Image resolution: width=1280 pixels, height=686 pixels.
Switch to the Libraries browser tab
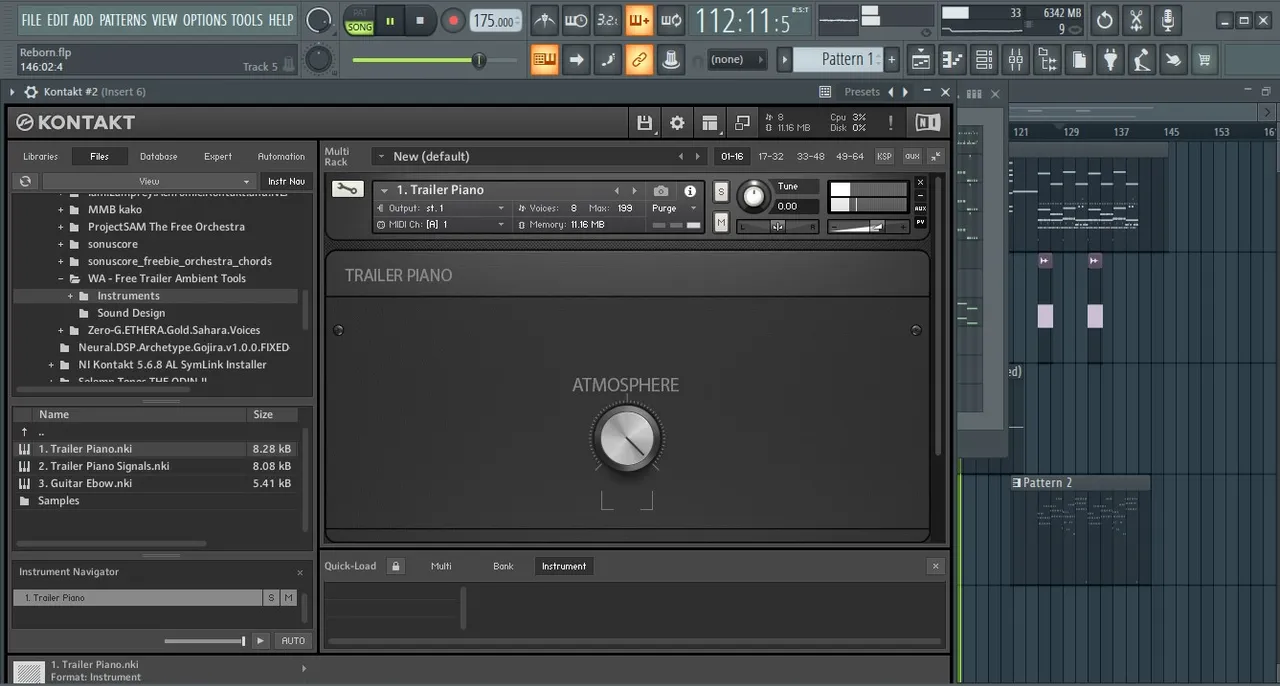(x=41, y=156)
